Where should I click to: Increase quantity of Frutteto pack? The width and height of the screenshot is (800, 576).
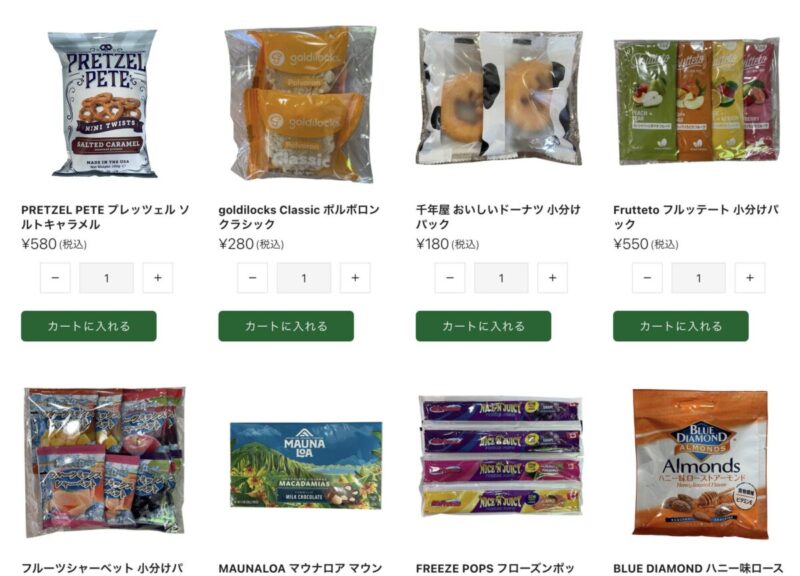click(x=749, y=278)
